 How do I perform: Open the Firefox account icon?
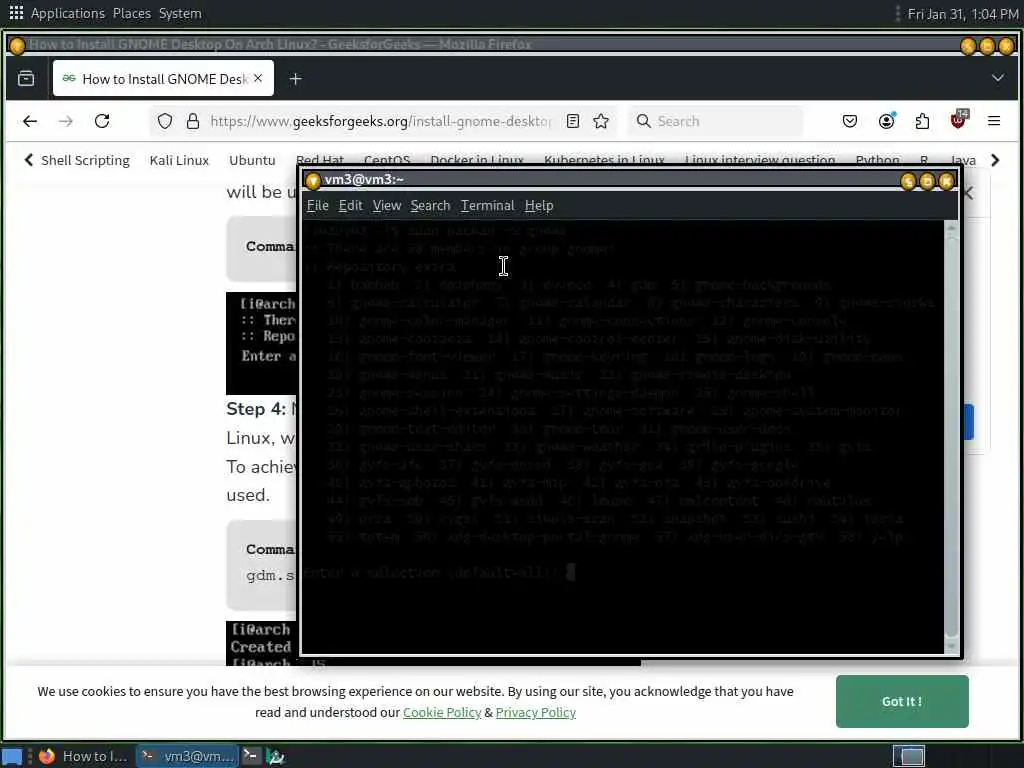pyautogui.click(x=886, y=121)
